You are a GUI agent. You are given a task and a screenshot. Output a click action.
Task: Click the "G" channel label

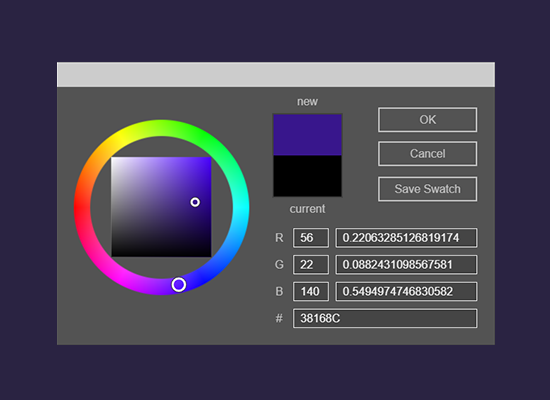click(279, 265)
